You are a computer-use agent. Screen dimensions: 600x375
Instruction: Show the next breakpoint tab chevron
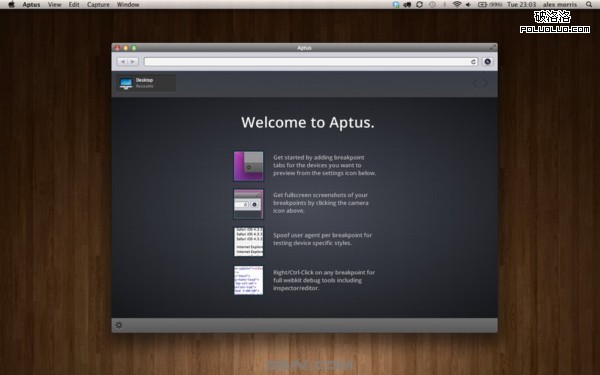pyautogui.click(x=485, y=83)
